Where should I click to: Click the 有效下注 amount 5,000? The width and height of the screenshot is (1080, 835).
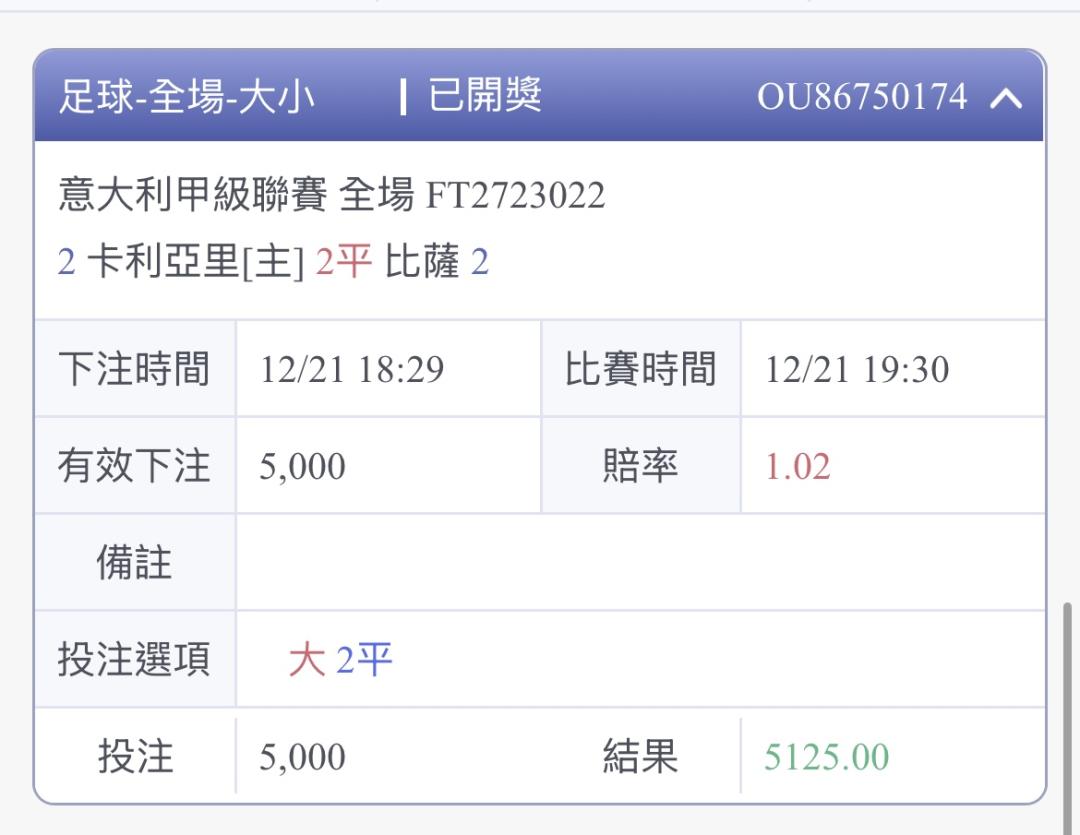(x=302, y=467)
